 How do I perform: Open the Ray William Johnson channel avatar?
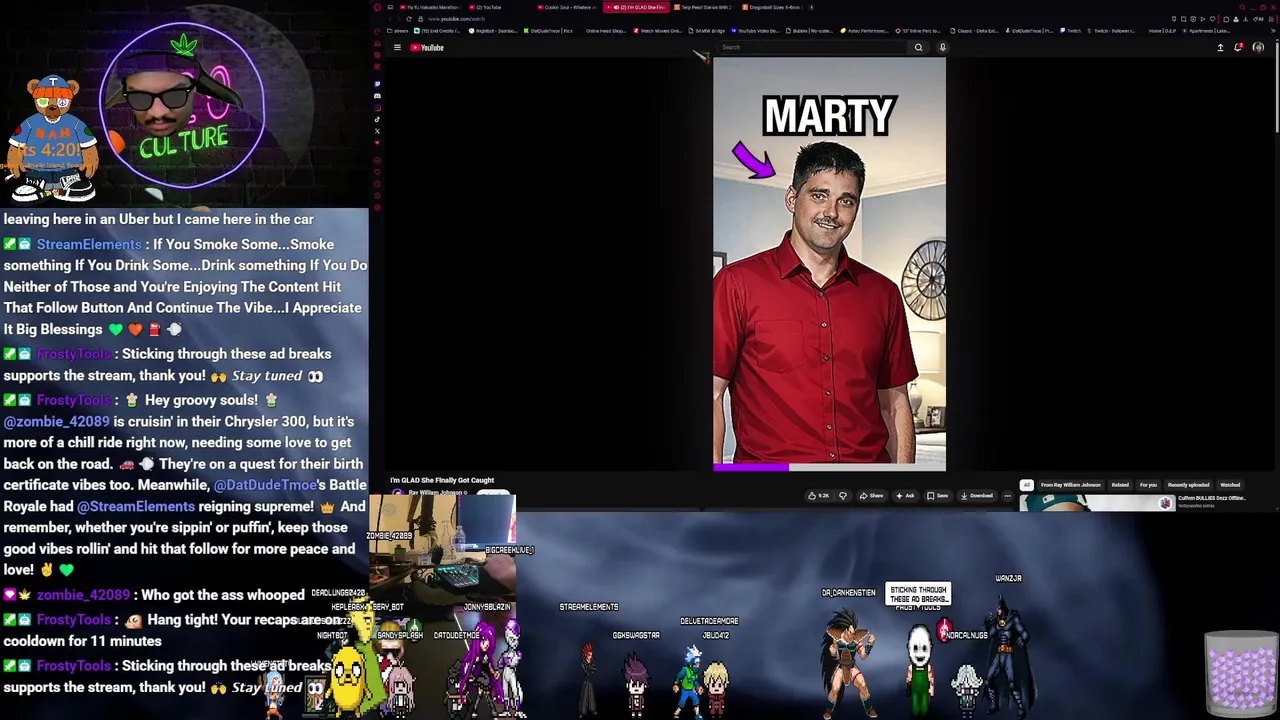[x=397, y=493]
